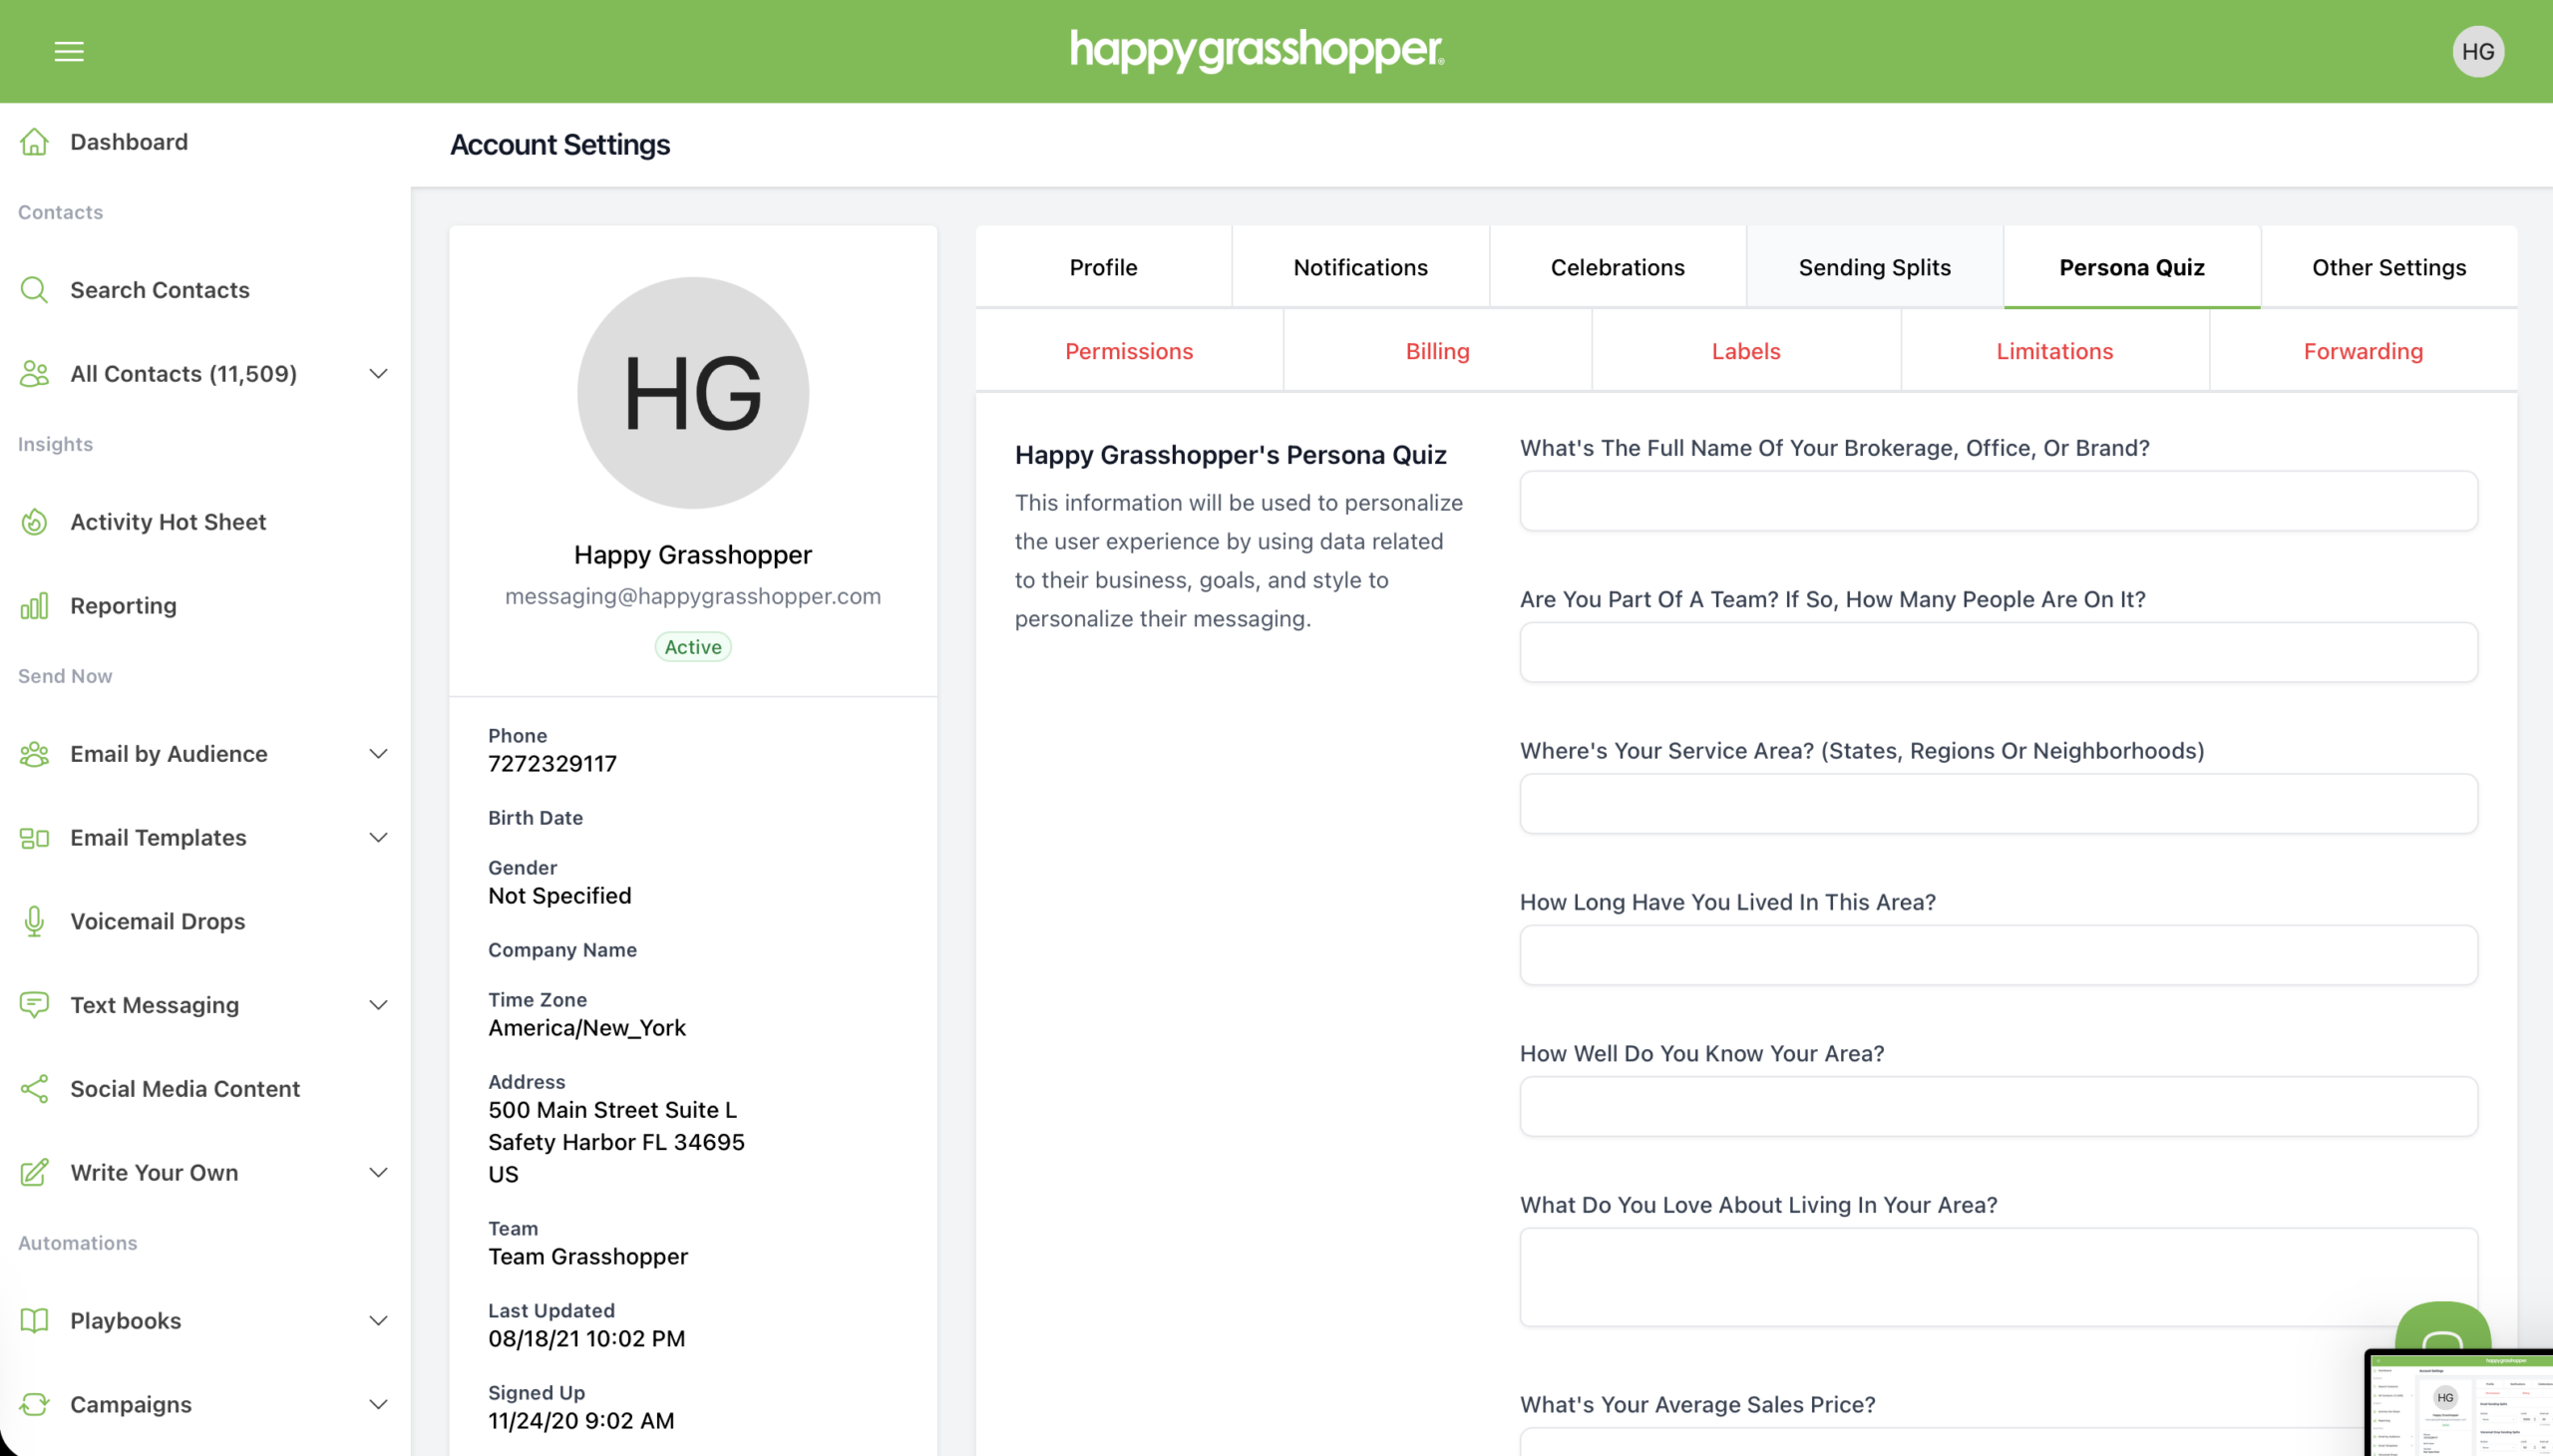Image resolution: width=2553 pixels, height=1456 pixels.
Task: Switch to the Notifications tab
Action: (1360, 267)
